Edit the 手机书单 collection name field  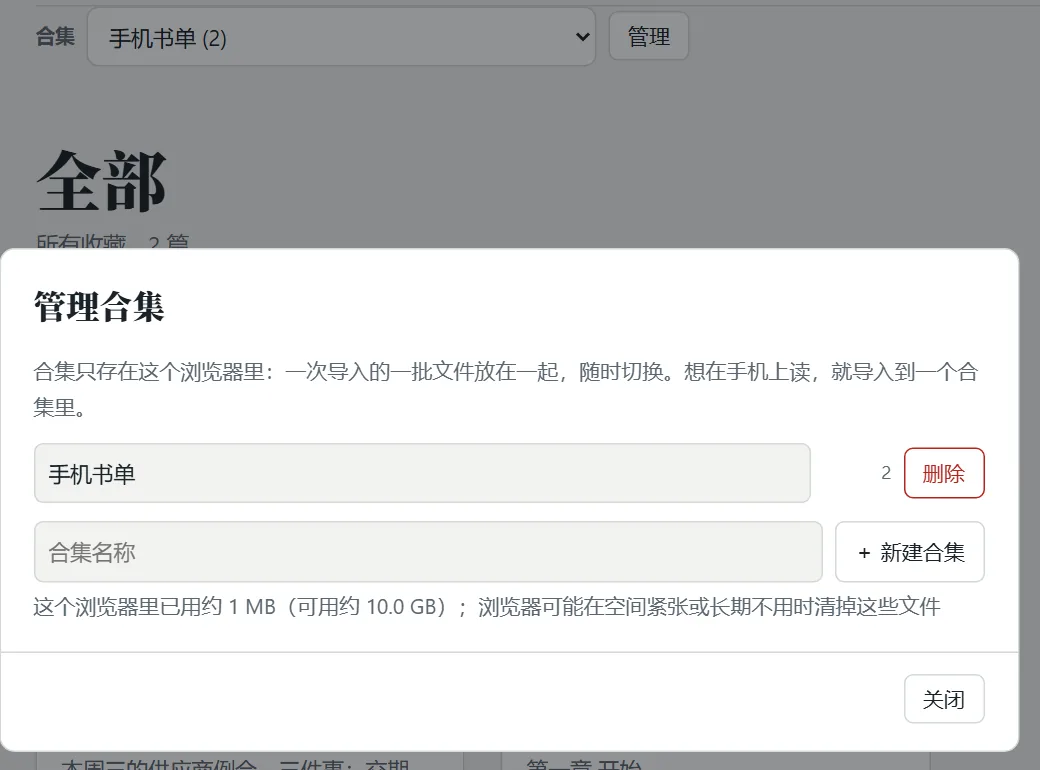pos(422,473)
